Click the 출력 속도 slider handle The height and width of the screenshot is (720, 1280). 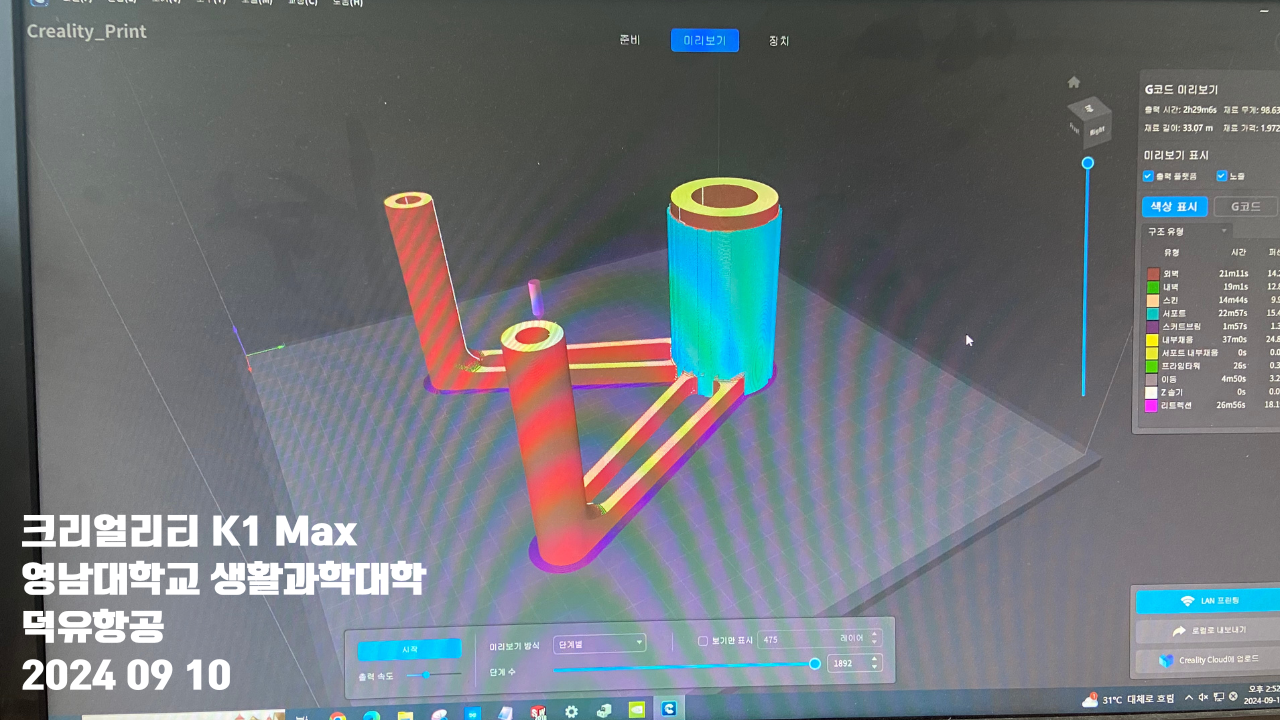point(426,675)
